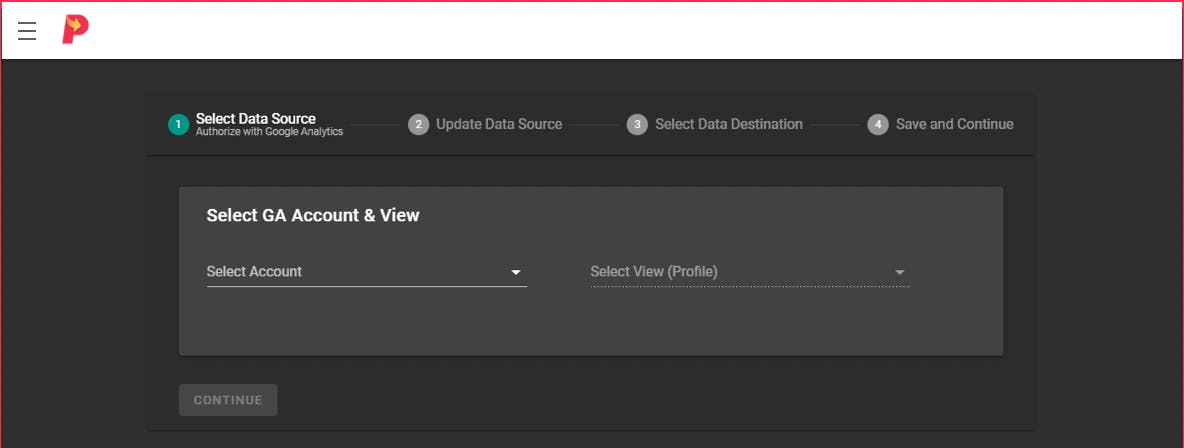The height and width of the screenshot is (448, 1184).
Task: Open the Select Account dropdown field
Action: tap(355, 272)
